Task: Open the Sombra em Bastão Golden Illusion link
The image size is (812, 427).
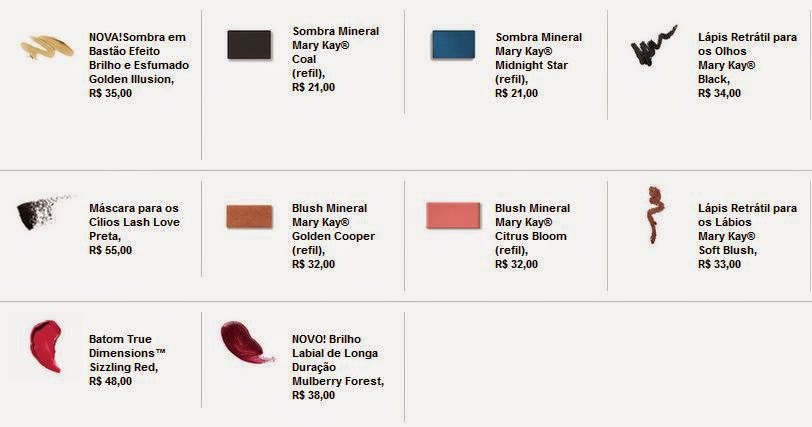Action: (x=139, y=65)
